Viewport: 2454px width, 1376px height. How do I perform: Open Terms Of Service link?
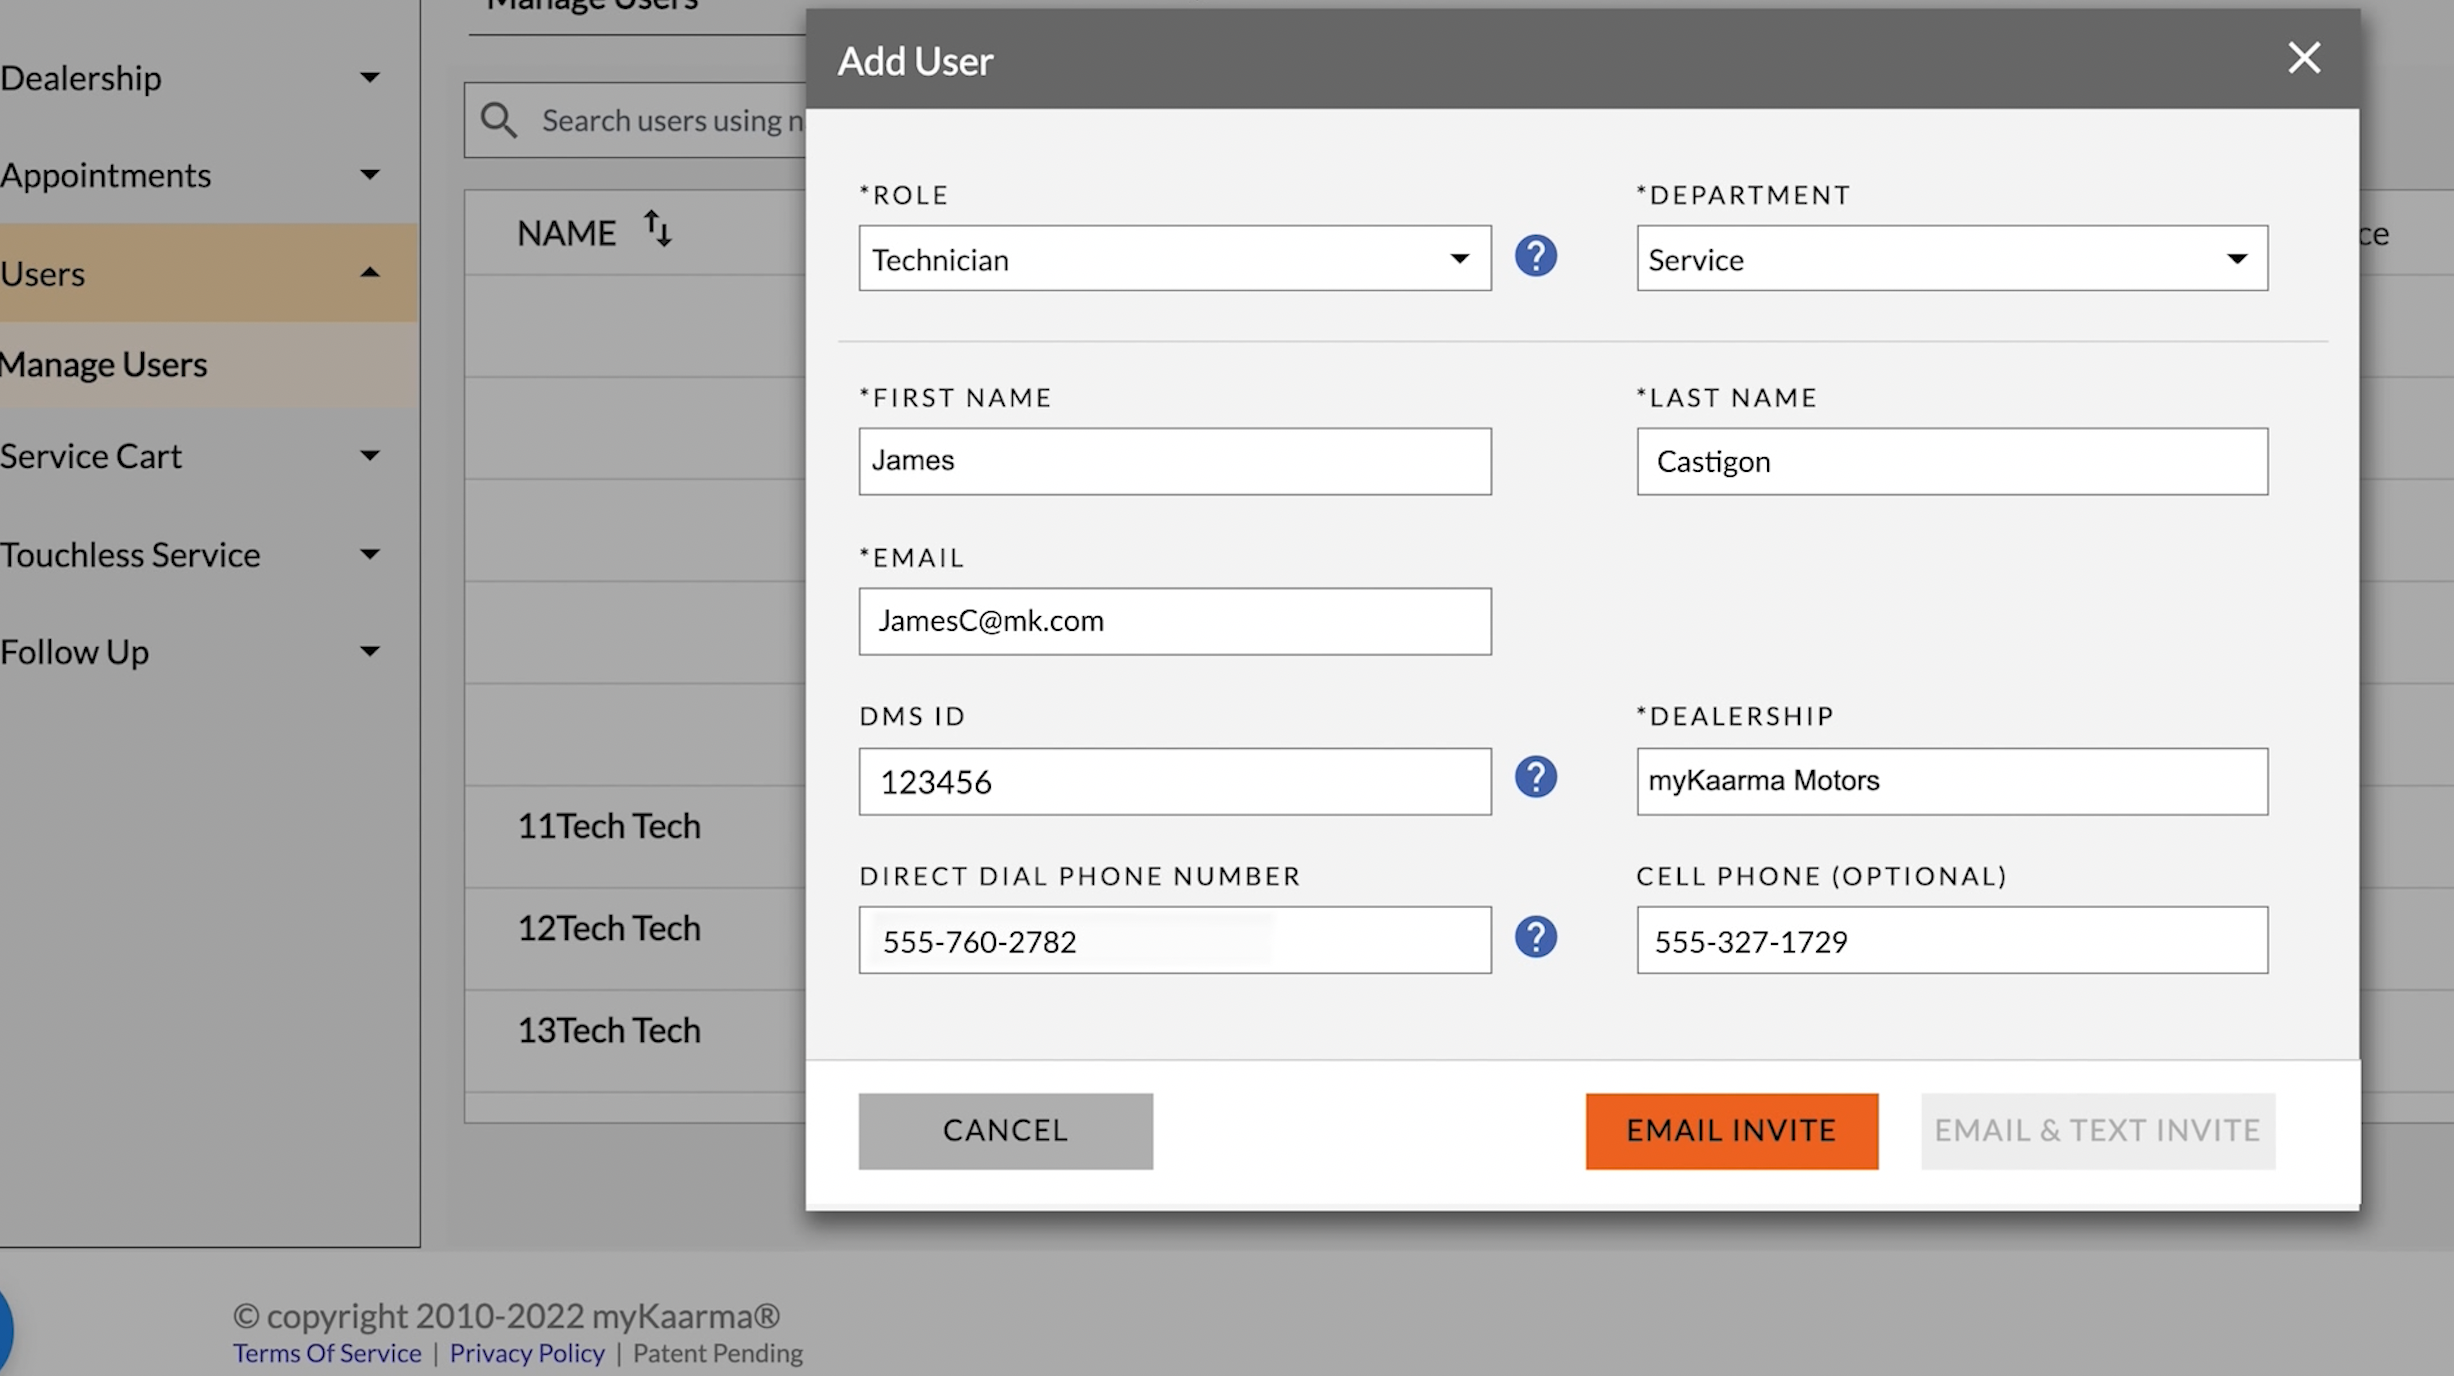(327, 1353)
